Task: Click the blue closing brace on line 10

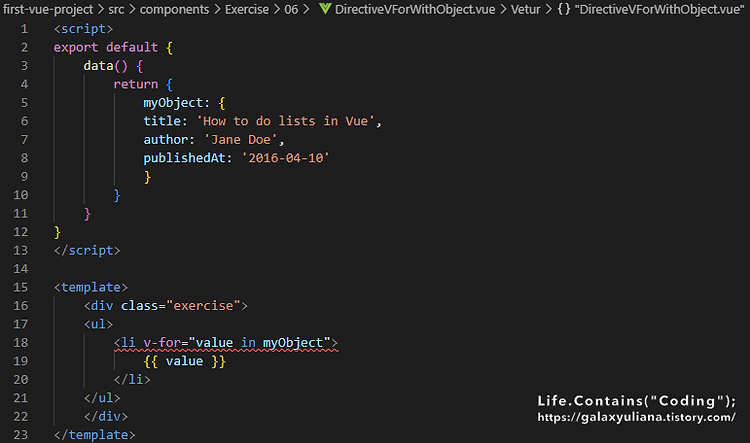Action: pyautogui.click(x=117, y=195)
